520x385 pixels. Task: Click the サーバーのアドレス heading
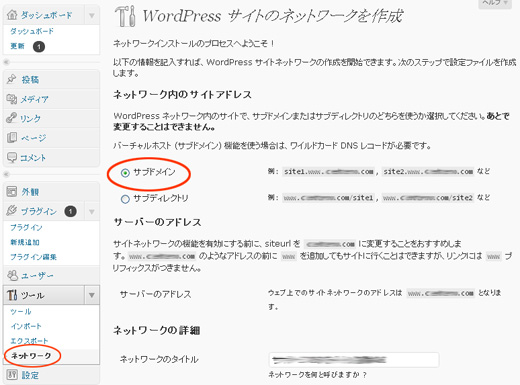(x=157, y=222)
